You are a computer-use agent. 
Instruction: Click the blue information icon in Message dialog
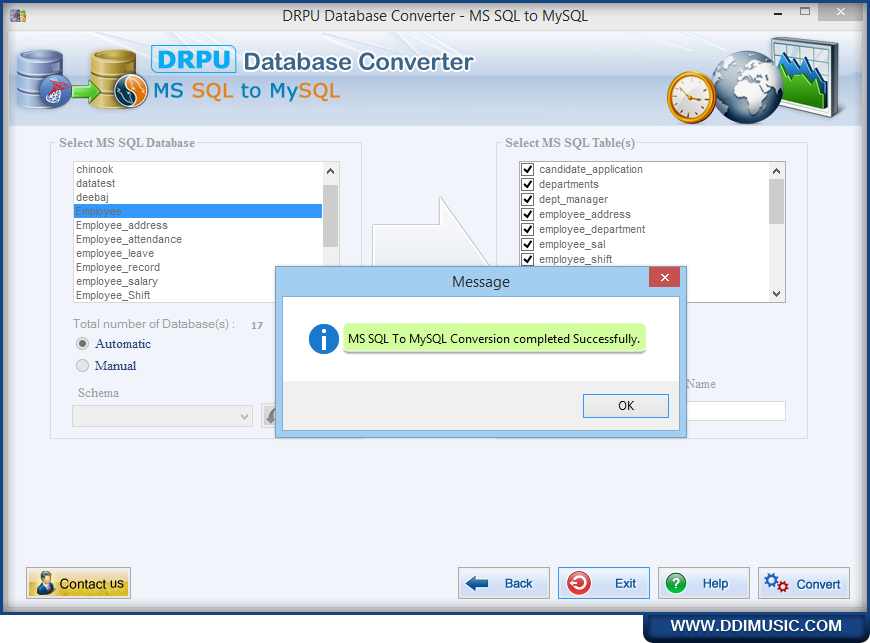click(x=323, y=338)
